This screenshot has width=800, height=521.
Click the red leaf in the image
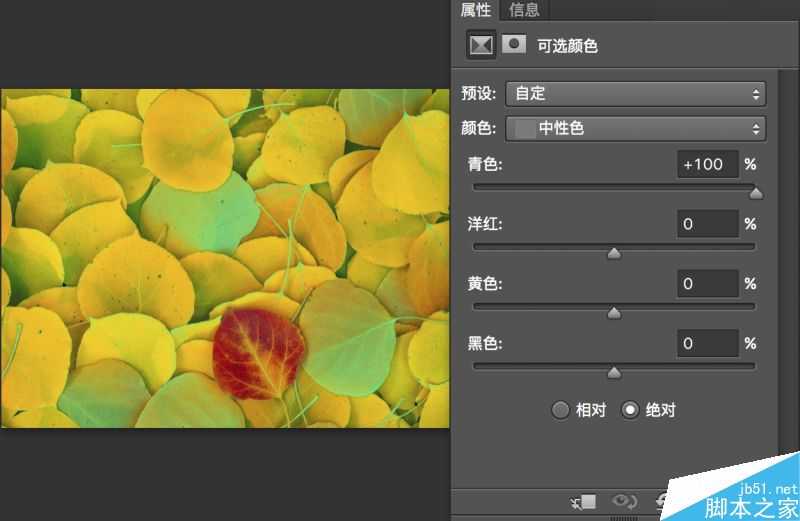coord(258,352)
